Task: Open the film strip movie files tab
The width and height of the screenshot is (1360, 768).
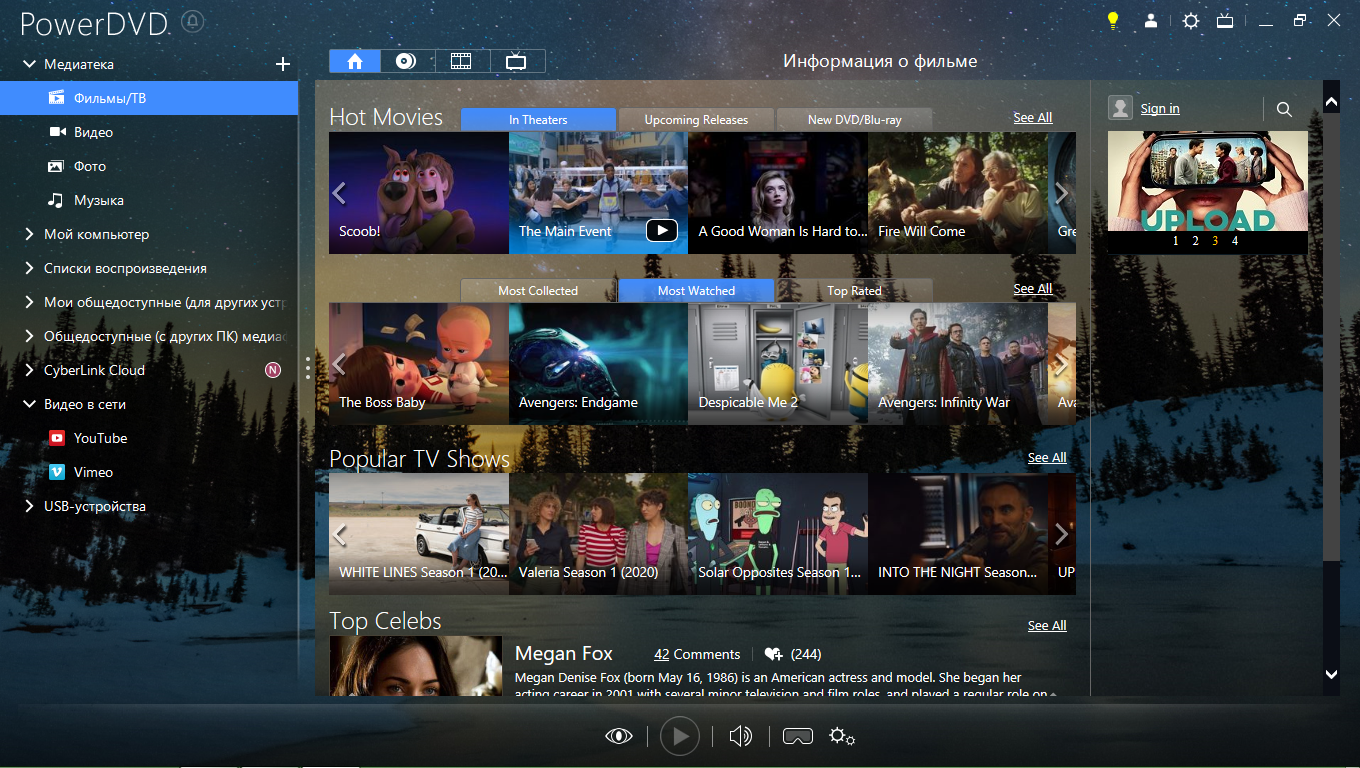Action: tap(461, 61)
